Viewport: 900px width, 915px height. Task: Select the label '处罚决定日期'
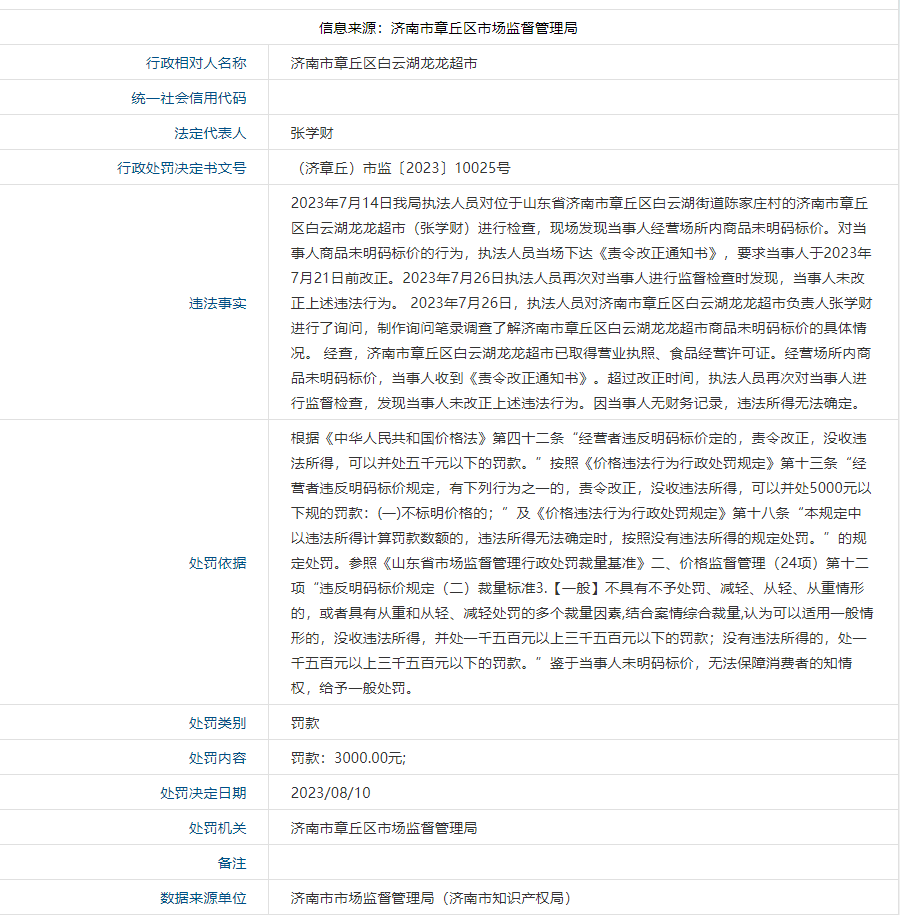203,792
